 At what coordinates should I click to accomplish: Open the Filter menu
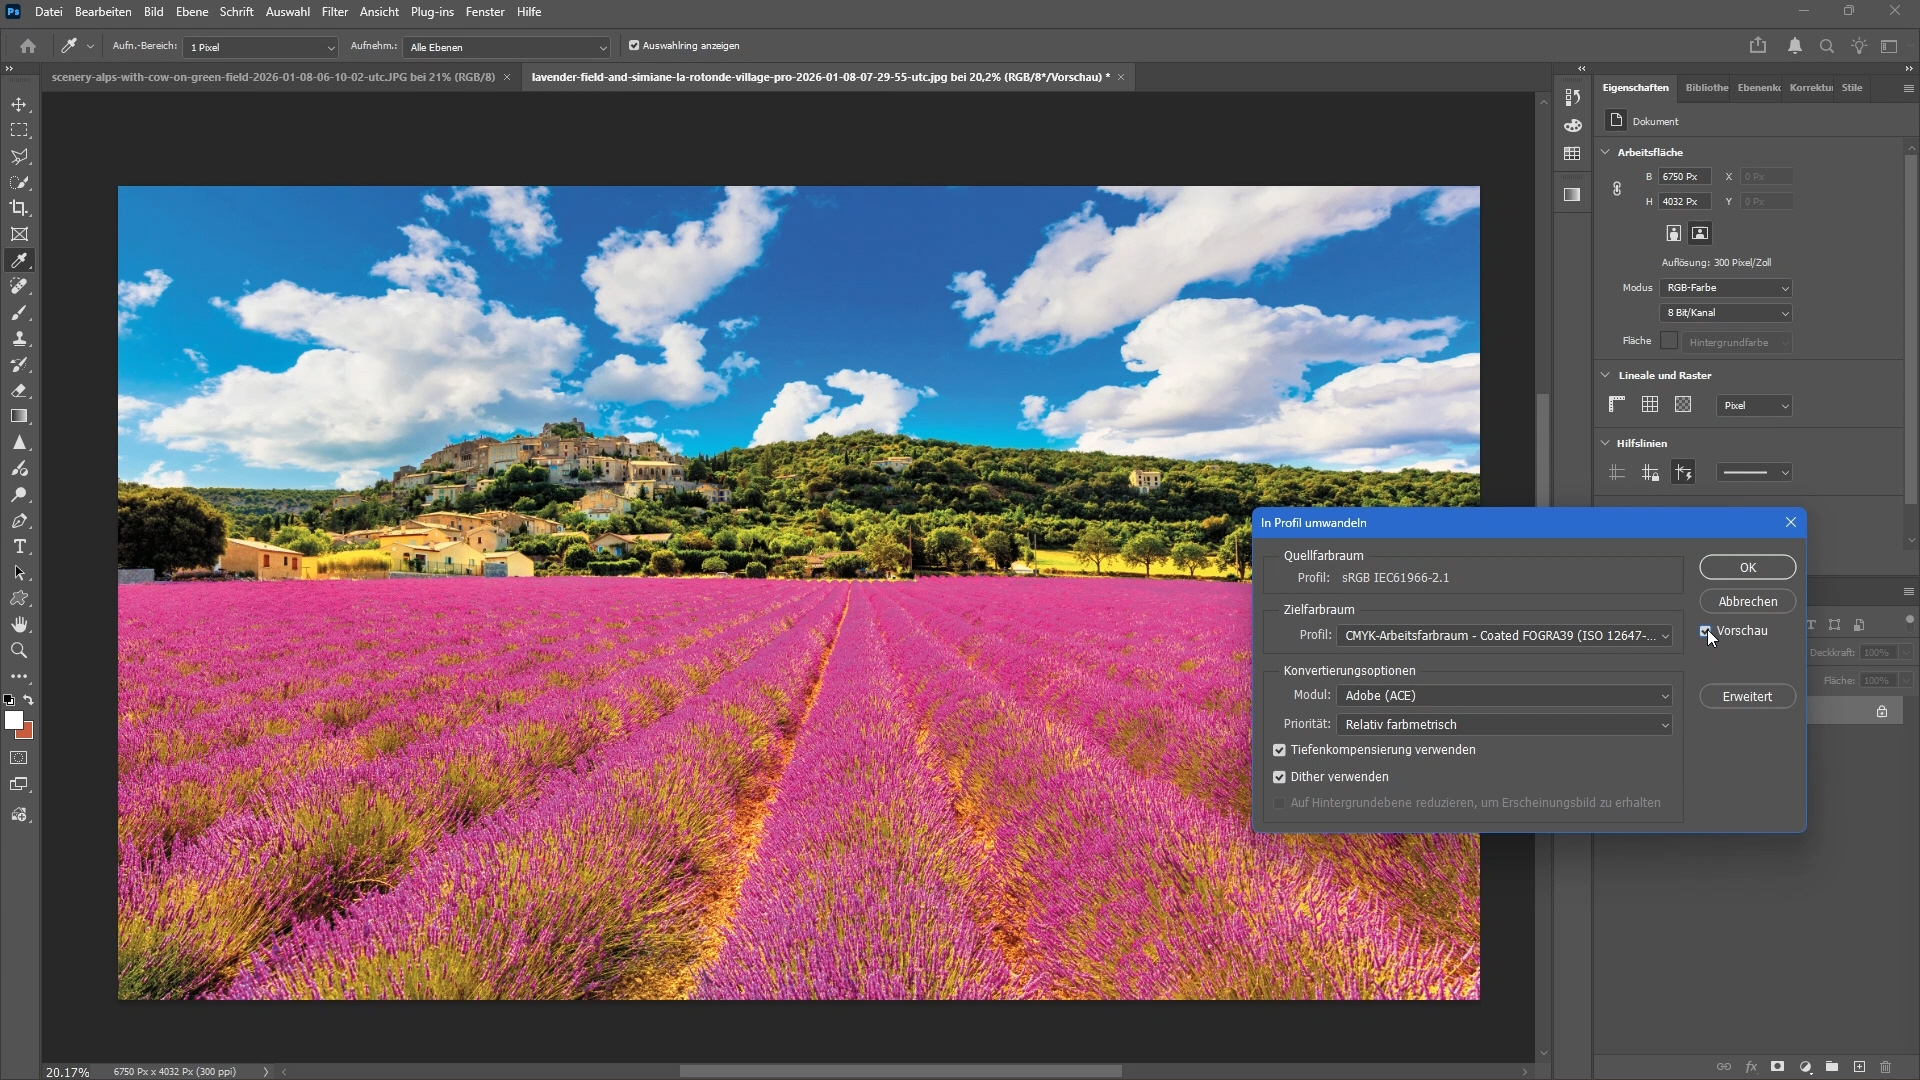point(334,12)
